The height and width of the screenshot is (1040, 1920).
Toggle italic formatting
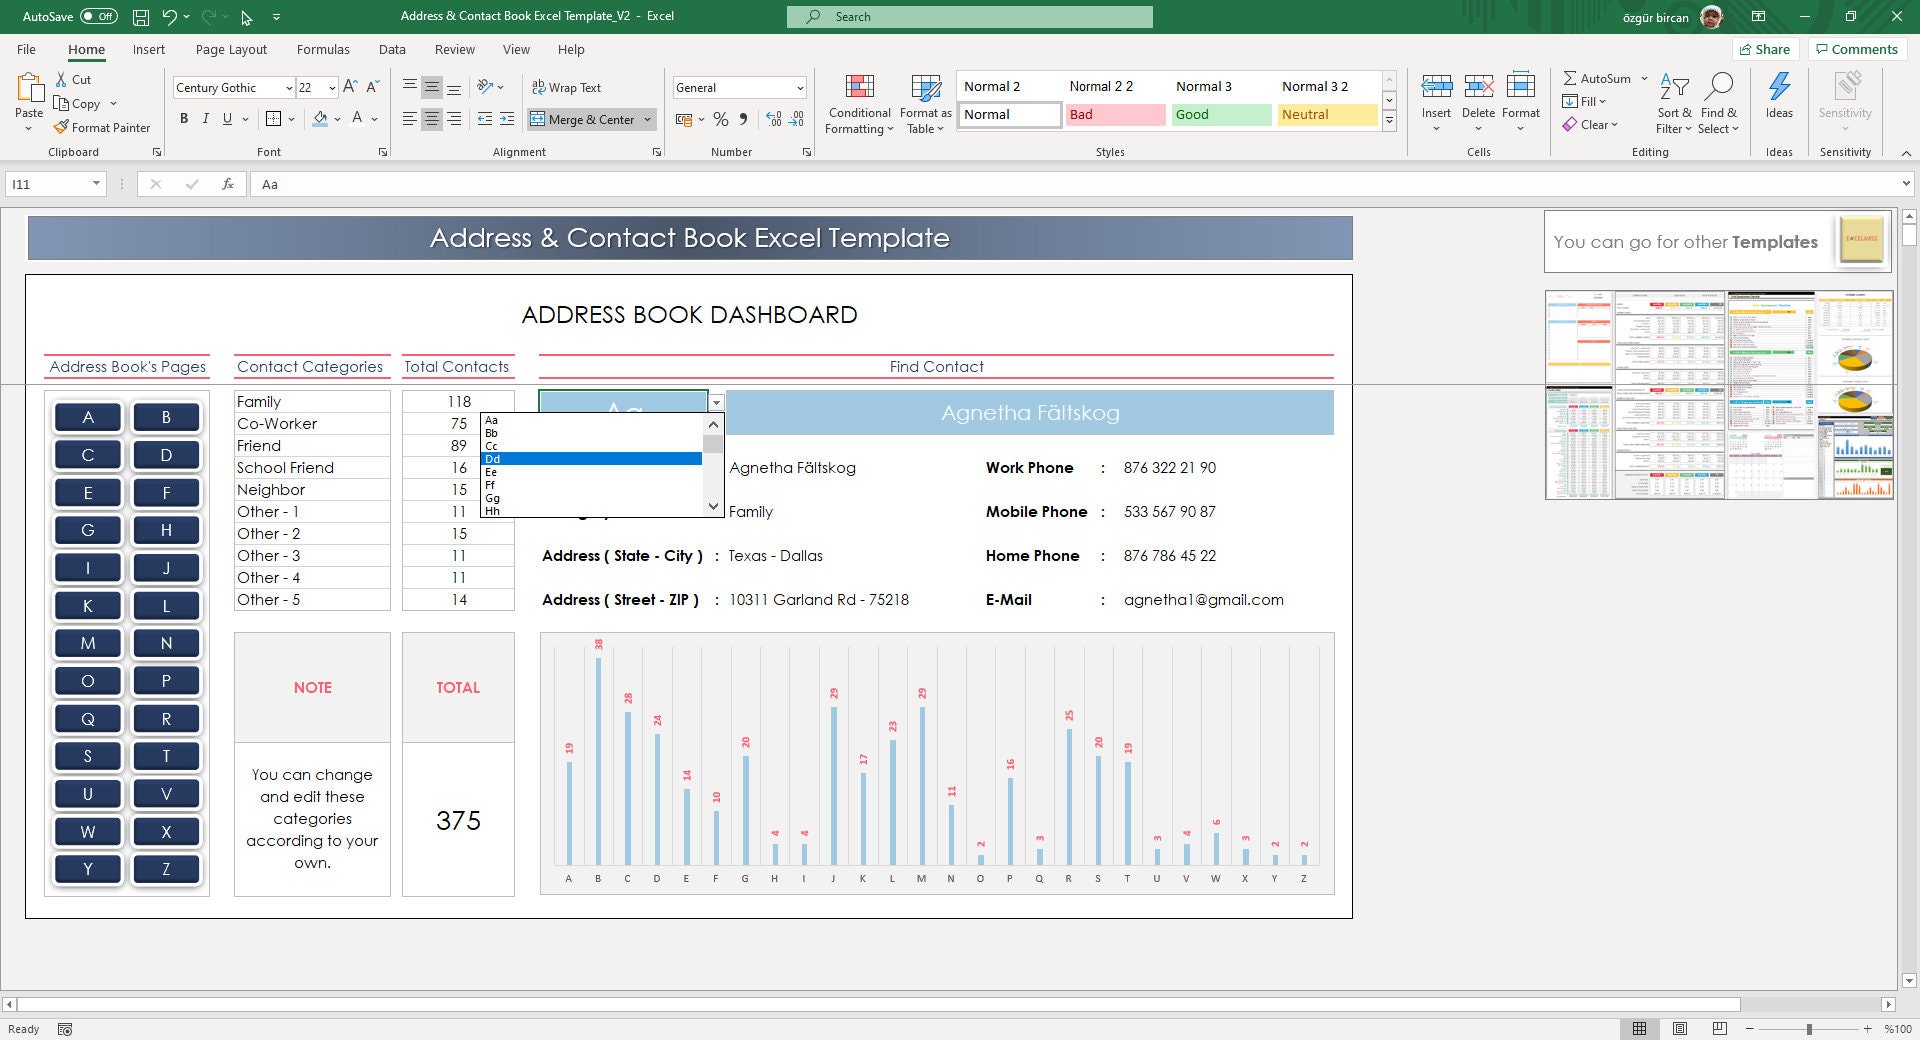click(205, 118)
